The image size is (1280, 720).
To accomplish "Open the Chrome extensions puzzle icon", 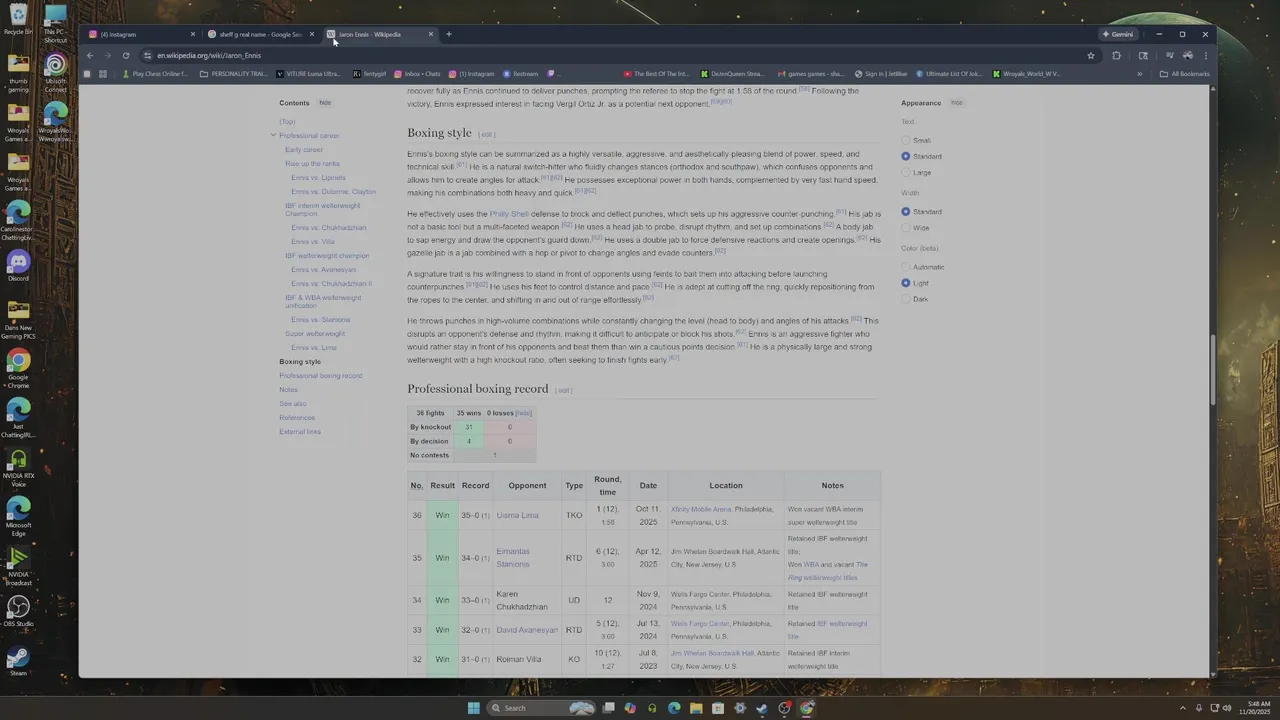I will 1116,55.
